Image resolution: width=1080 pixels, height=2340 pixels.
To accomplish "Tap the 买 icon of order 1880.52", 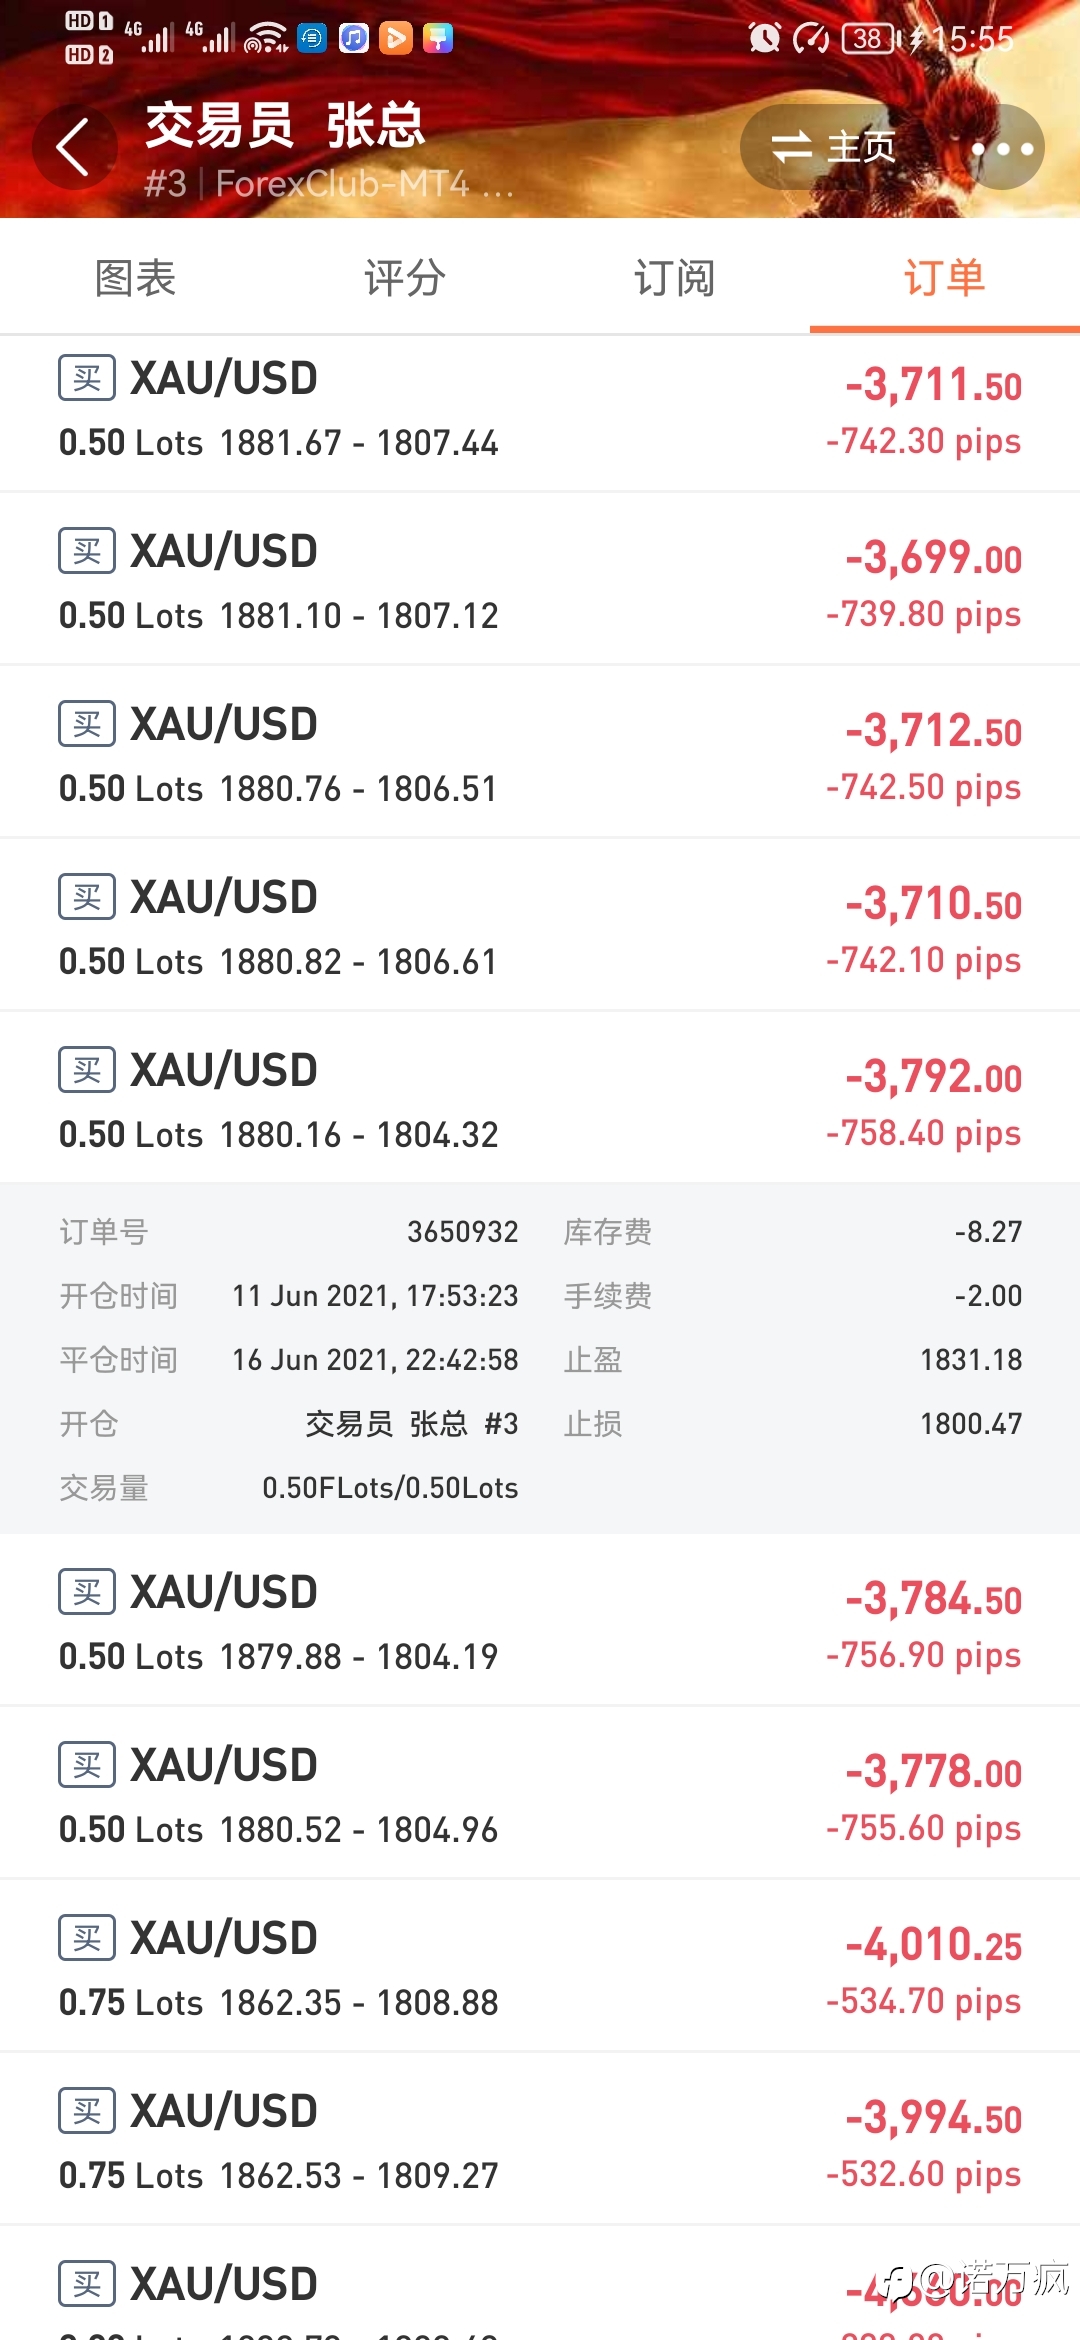I will pyautogui.click(x=87, y=1765).
